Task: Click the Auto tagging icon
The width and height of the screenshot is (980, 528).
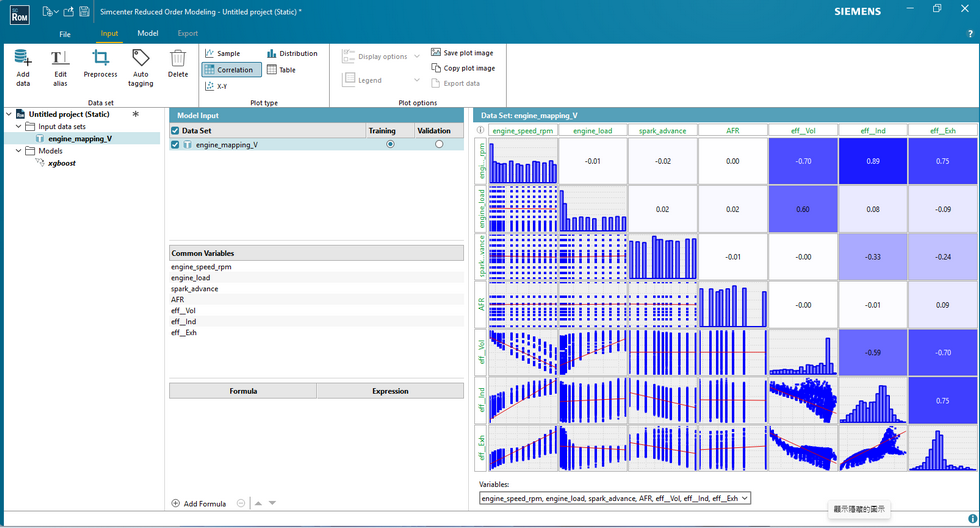Action: (141, 58)
